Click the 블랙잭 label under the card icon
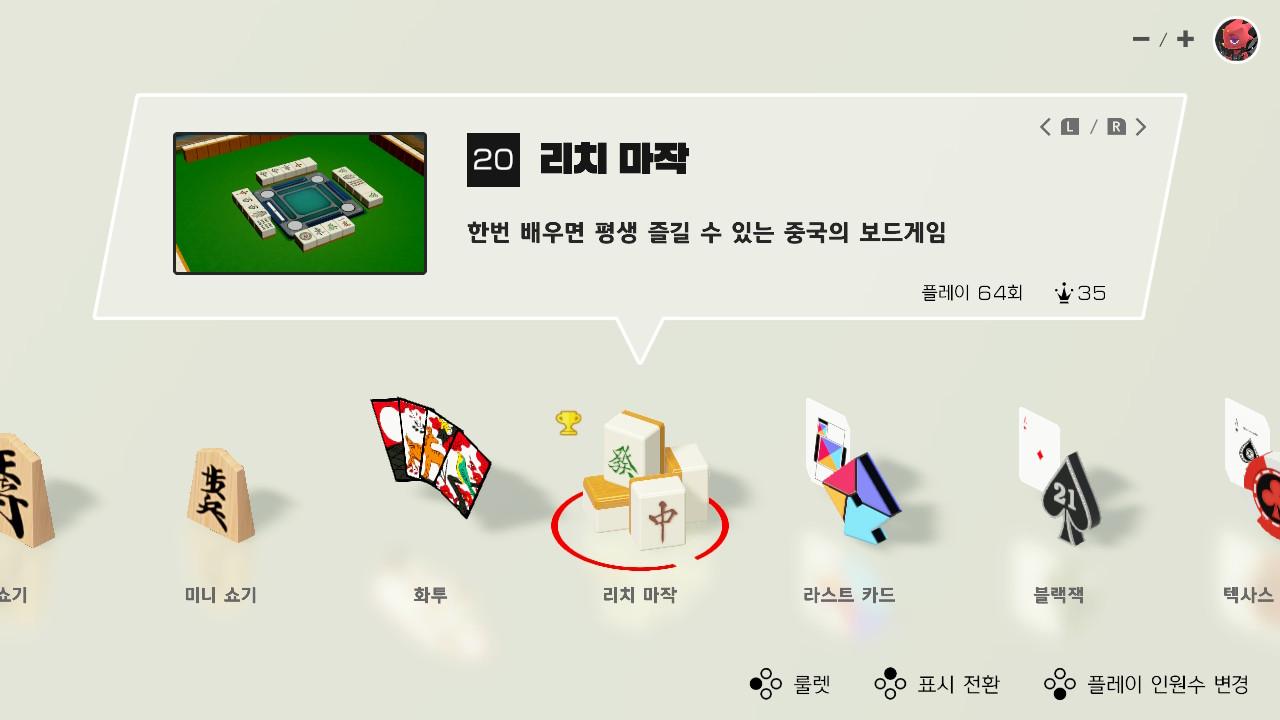The height and width of the screenshot is (720, 1280). 1059,595
